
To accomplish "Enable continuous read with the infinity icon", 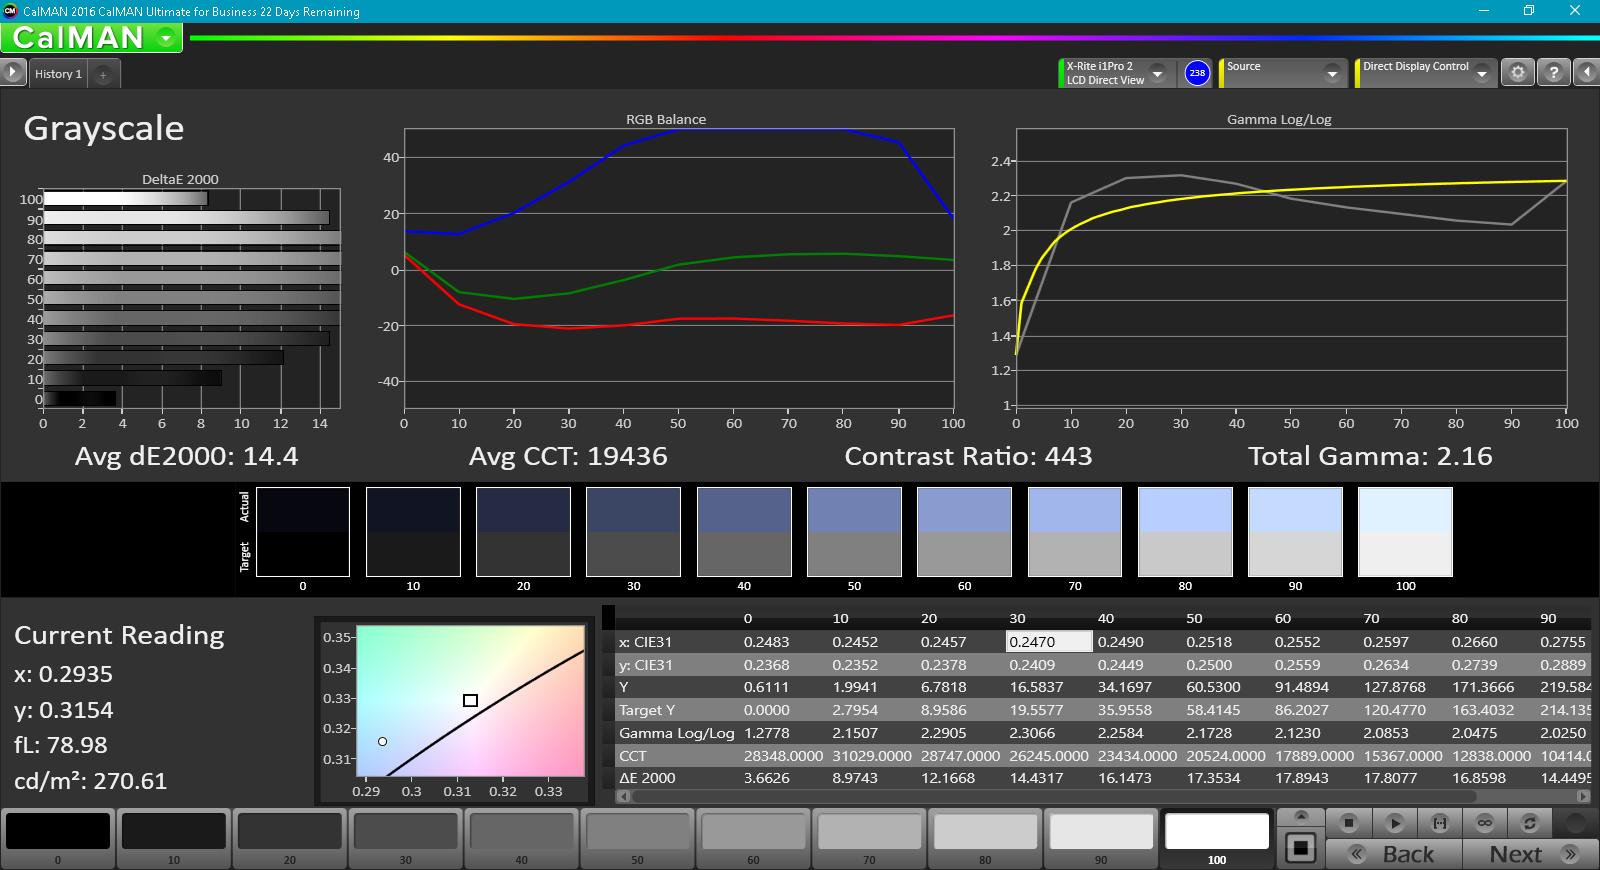I will [x=1485, y=823].
